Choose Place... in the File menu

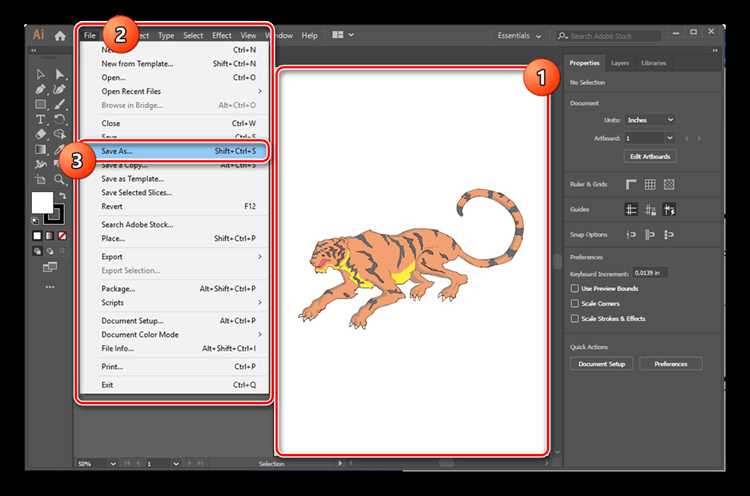[x=174, y=238]
